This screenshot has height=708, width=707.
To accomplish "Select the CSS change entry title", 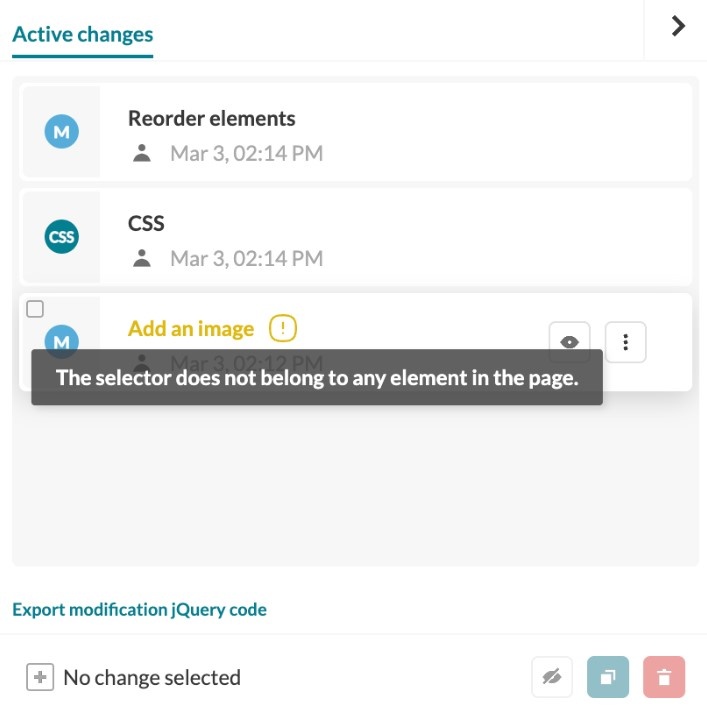I will click(146, 223).
